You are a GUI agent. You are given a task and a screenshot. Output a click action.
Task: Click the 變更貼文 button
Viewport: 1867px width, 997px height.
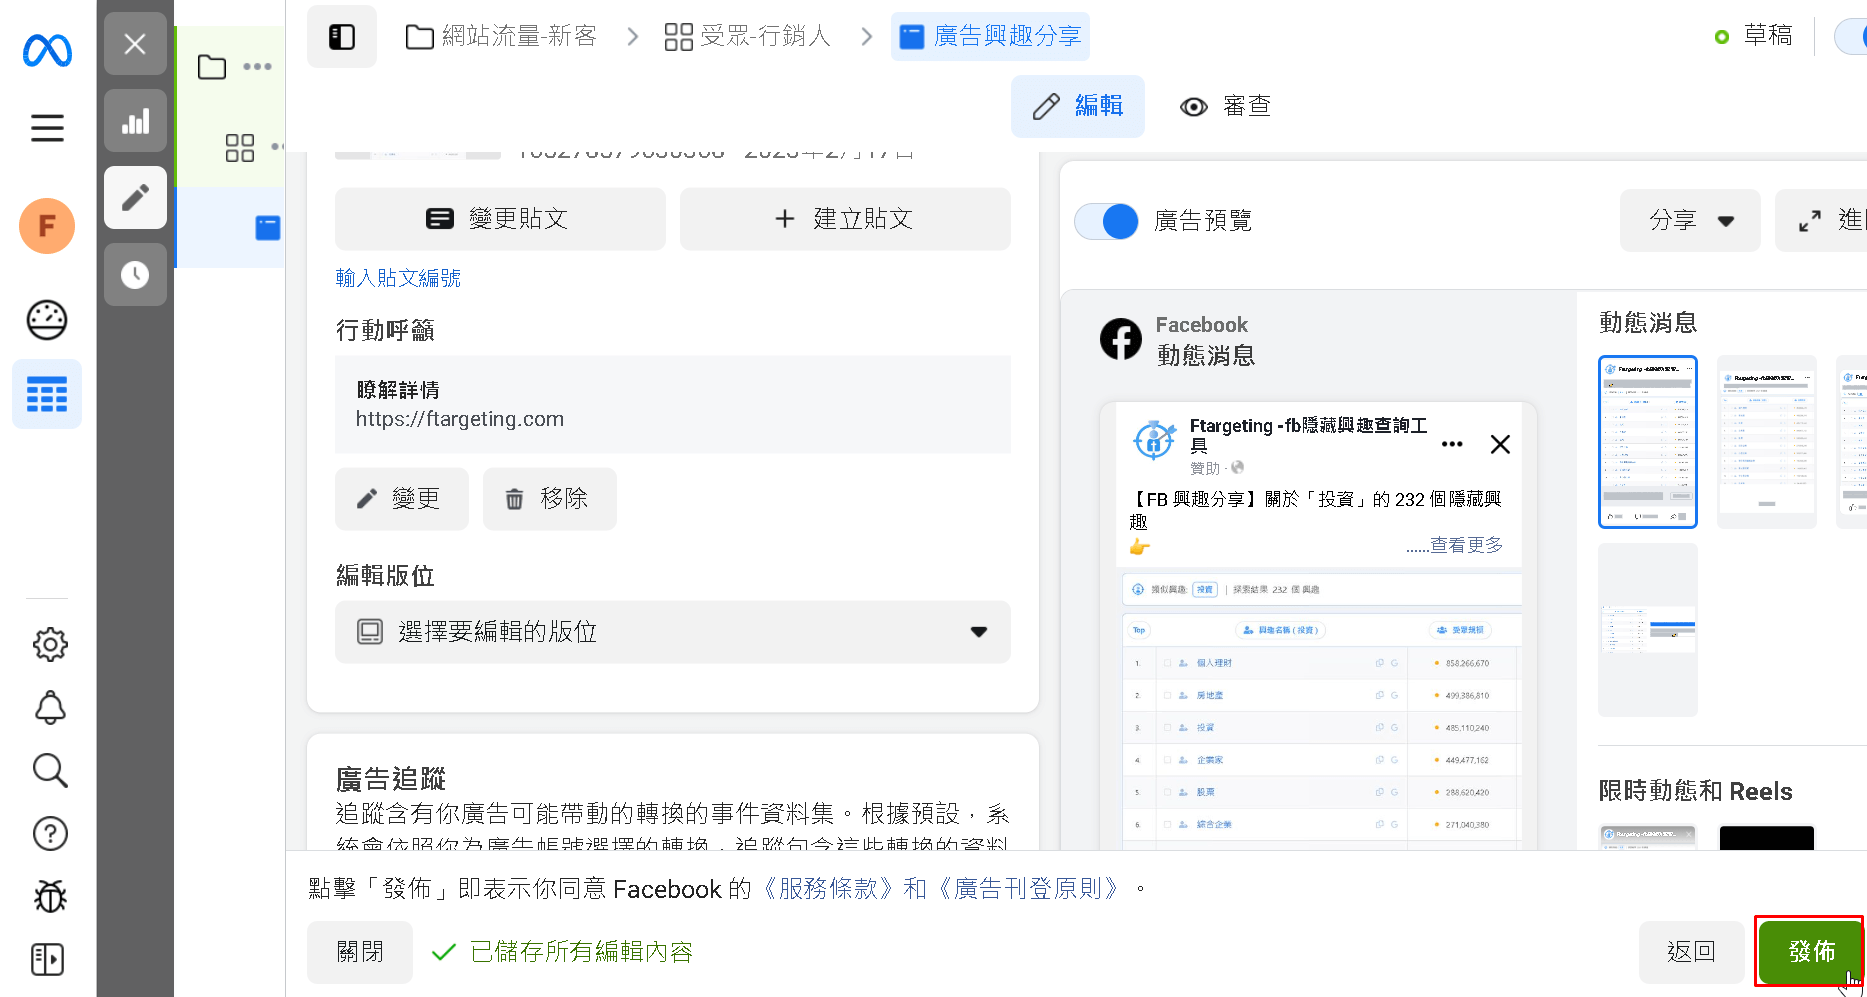(x=500, y=219)
